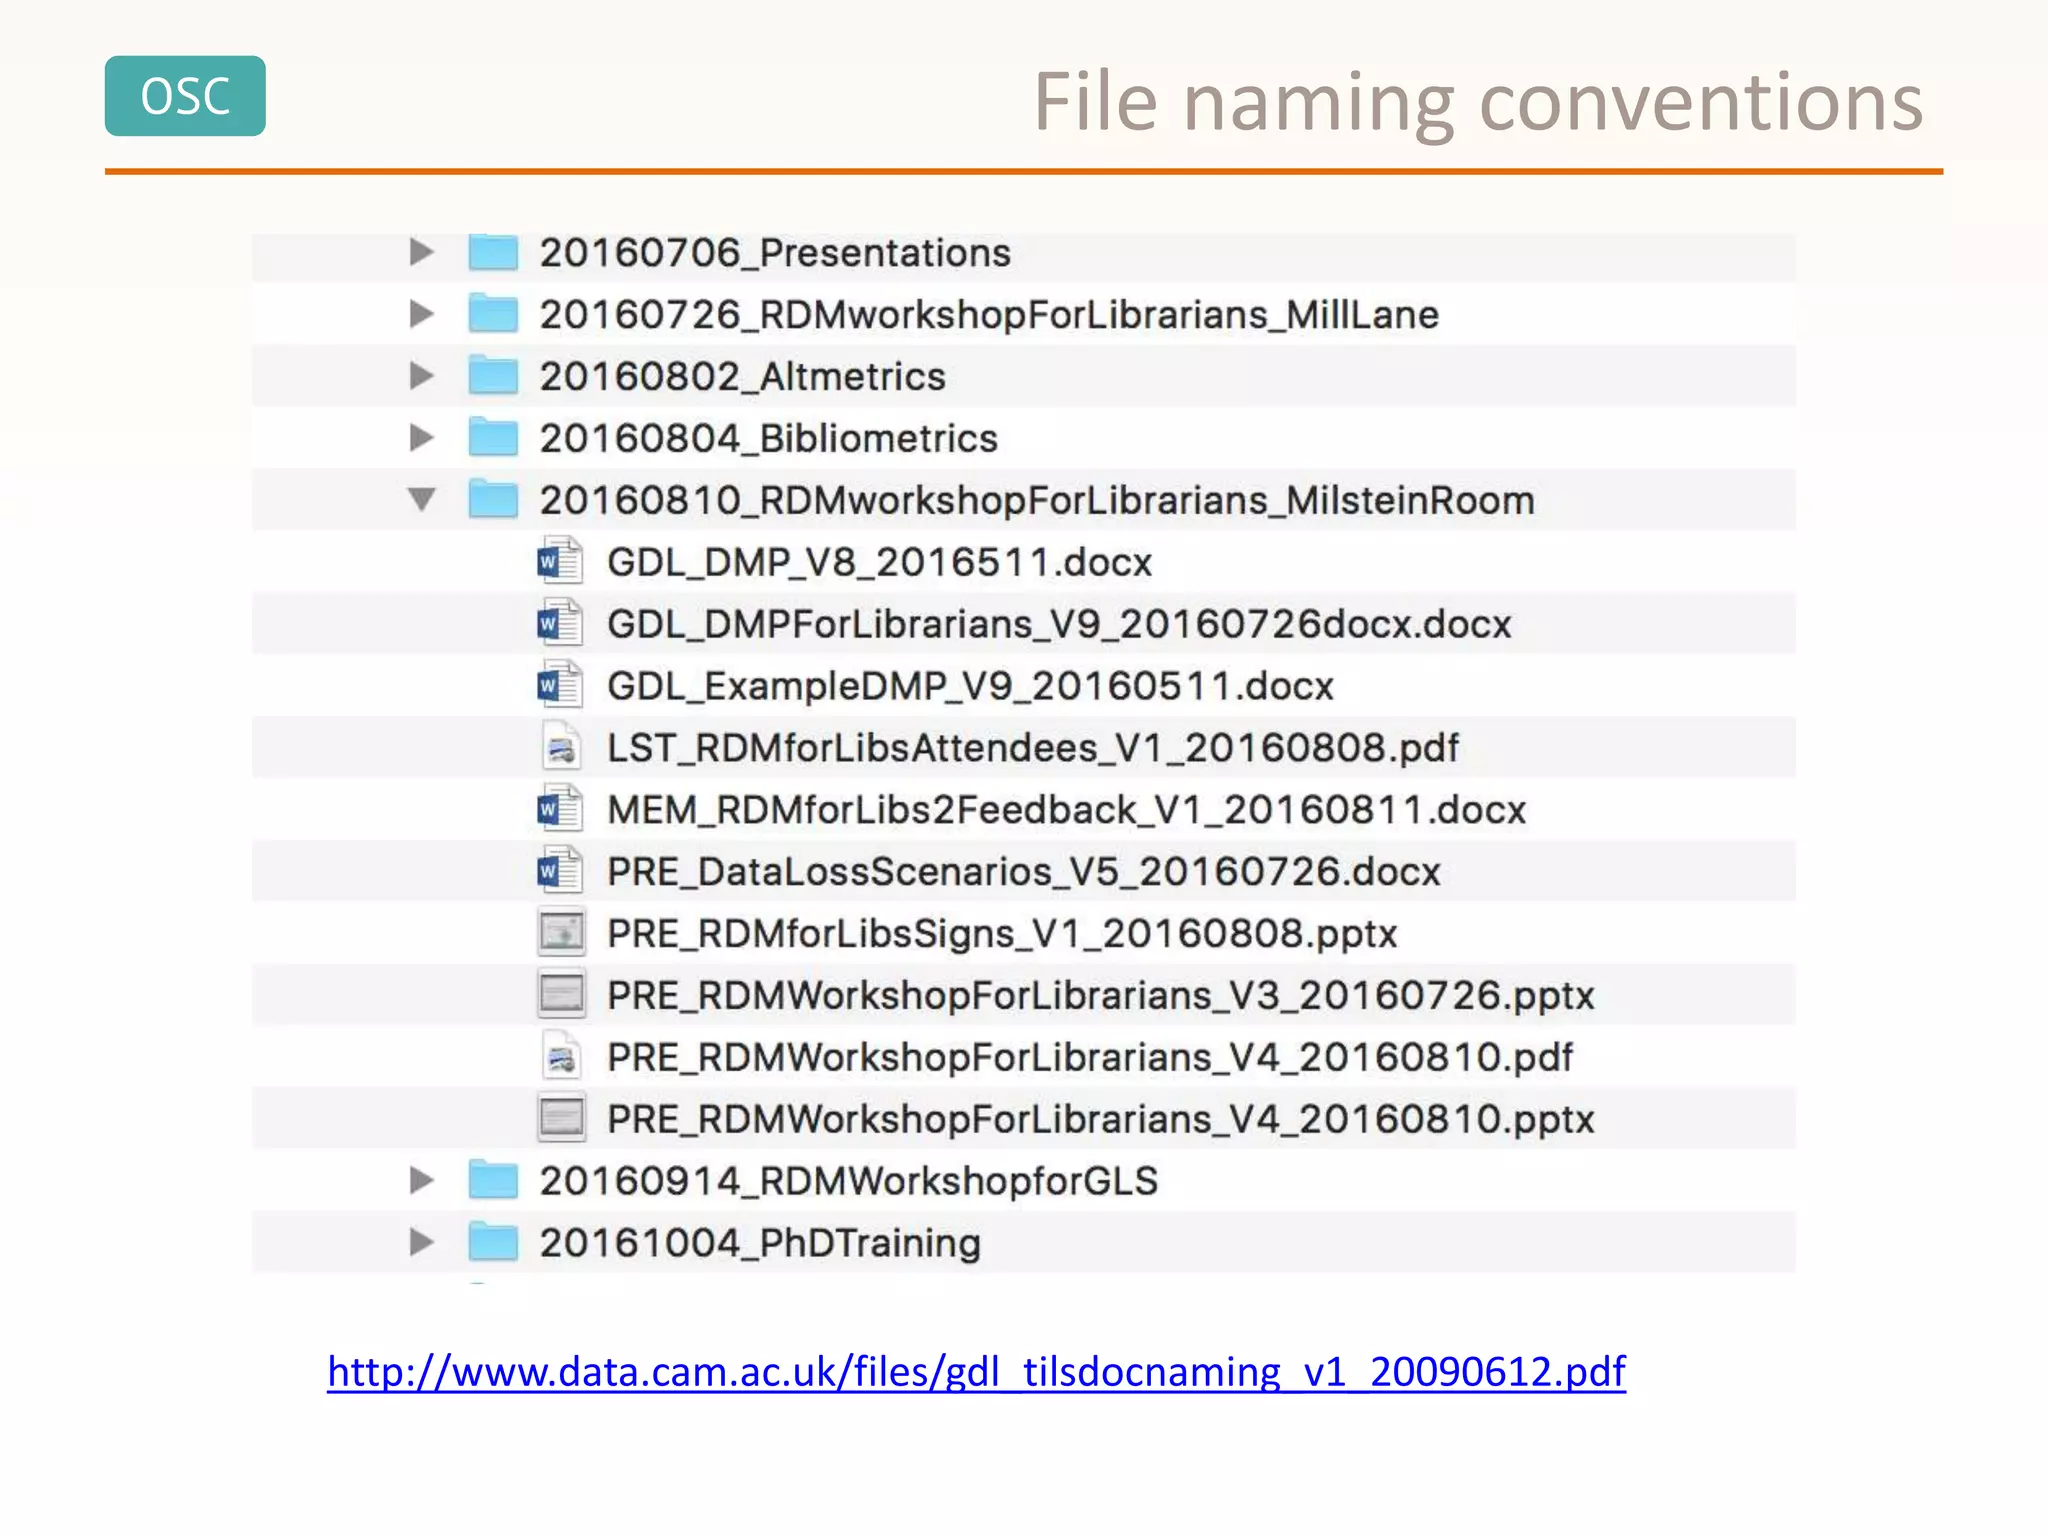Click PDF icon for LST_RDMforLibsAttendees_V1_20160808.pdf
The width and height of the screenshot is (2048, 1536).
(561, 747)
